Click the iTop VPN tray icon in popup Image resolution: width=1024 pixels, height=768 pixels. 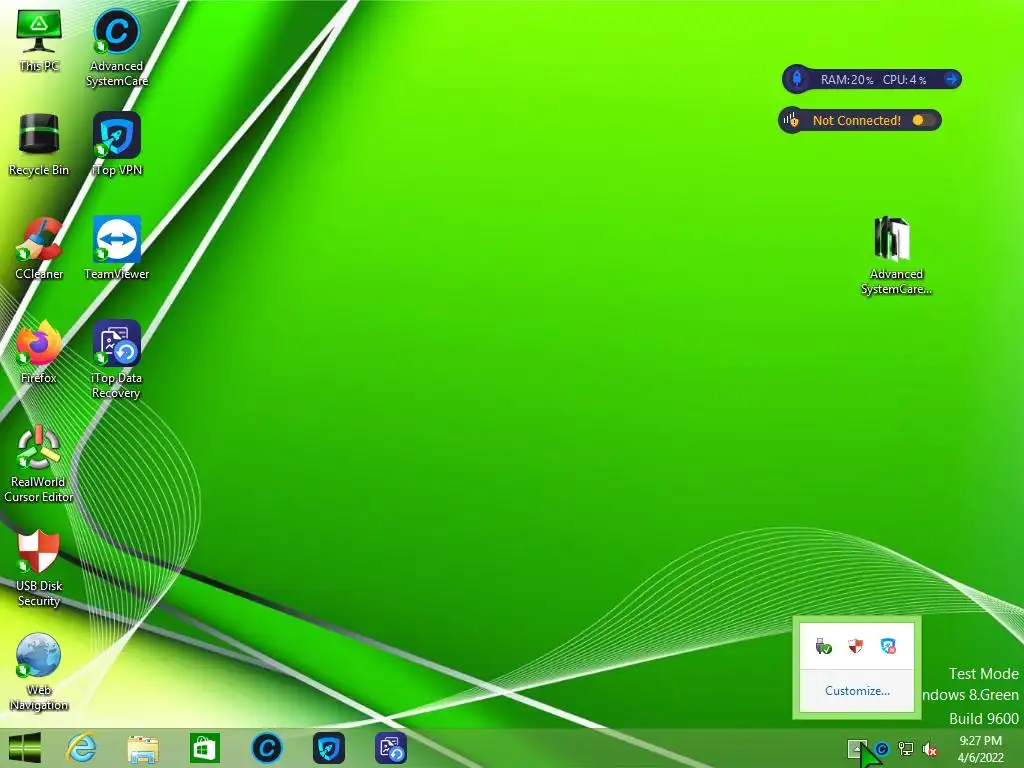(888, 647)
